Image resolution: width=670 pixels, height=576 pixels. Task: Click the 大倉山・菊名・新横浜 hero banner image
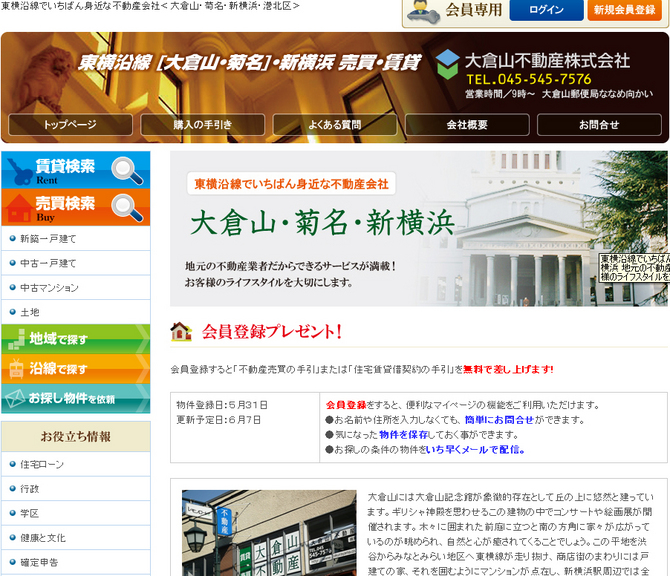419,229
